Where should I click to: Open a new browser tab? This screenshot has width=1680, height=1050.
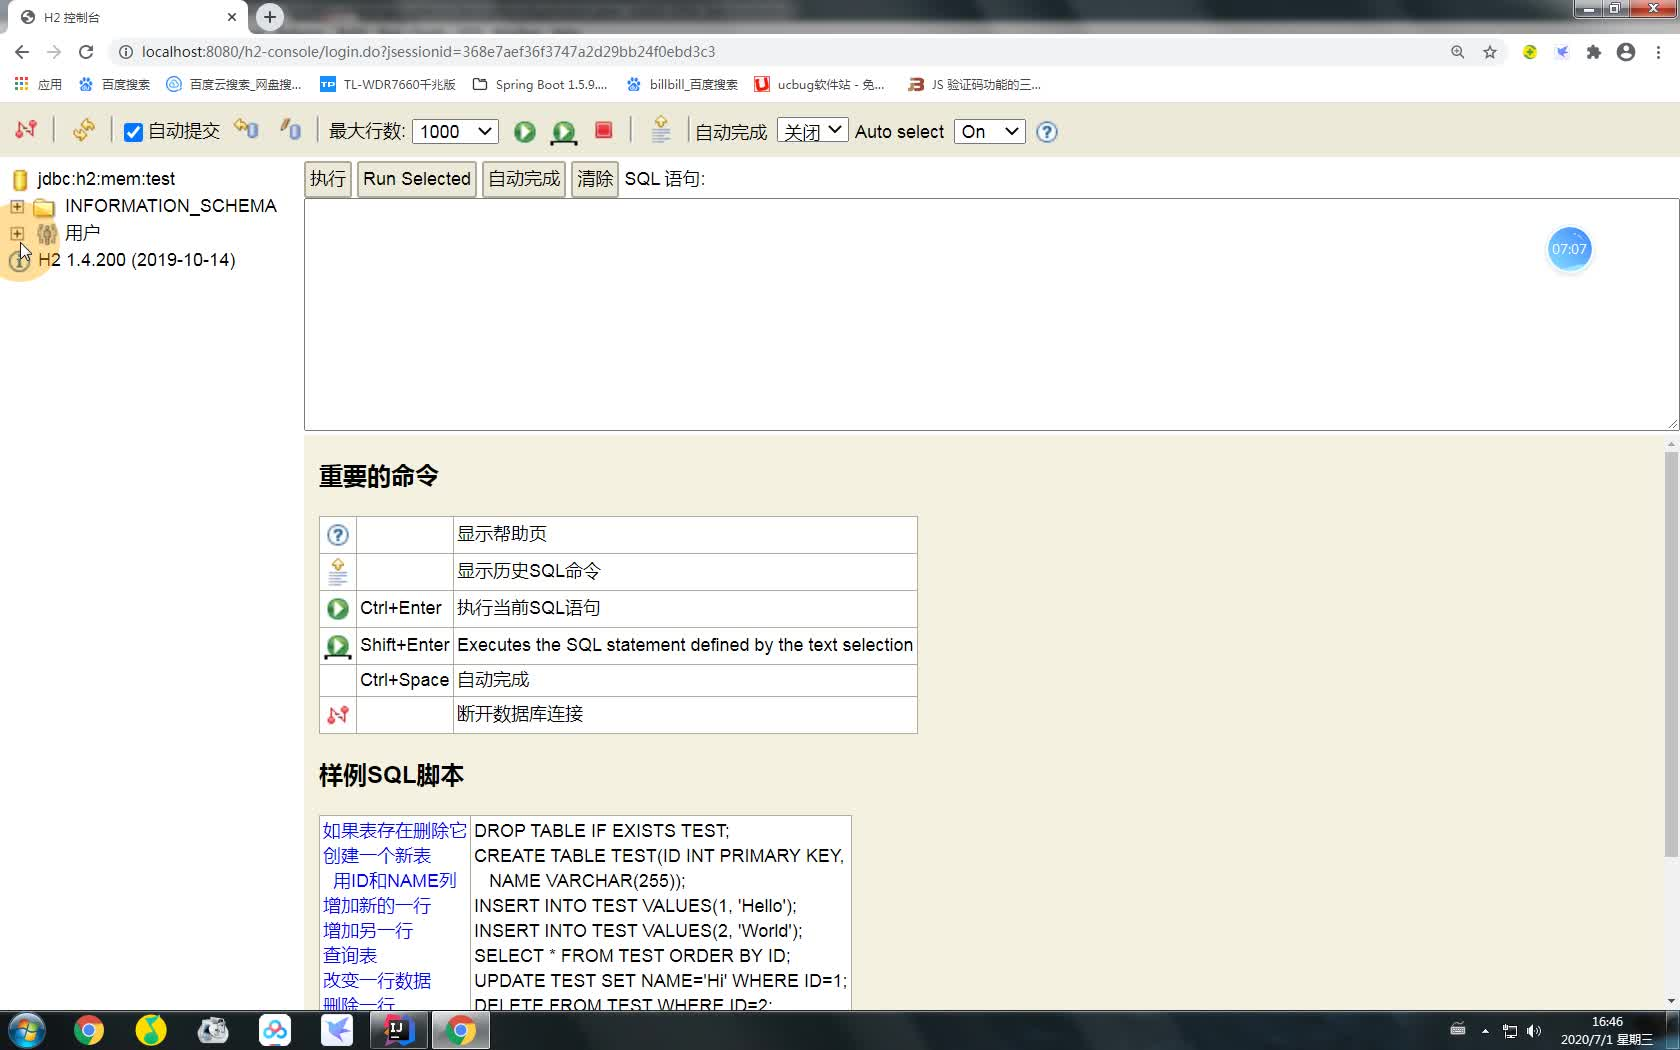(x=270, y=17)
